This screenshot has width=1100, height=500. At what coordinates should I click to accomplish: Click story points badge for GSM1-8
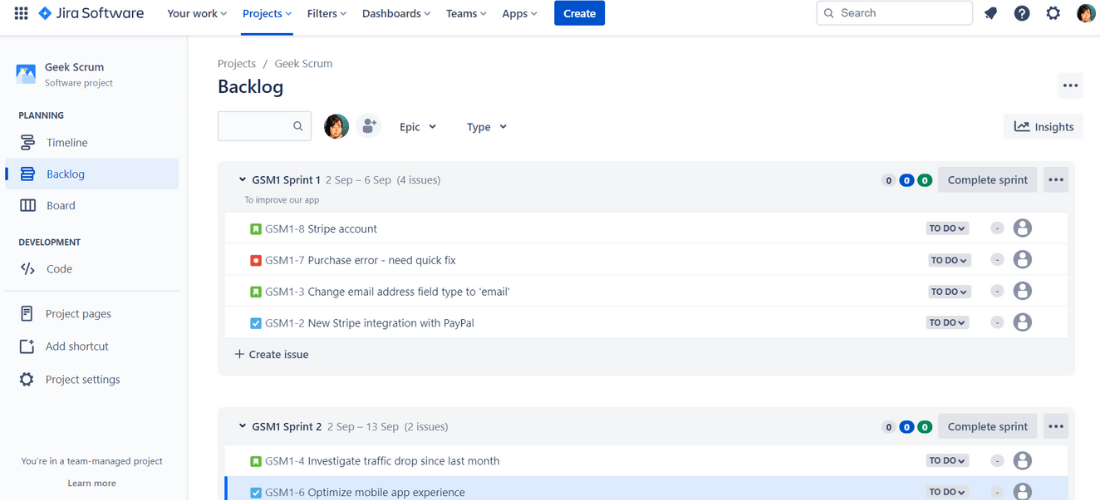[997, 229]
